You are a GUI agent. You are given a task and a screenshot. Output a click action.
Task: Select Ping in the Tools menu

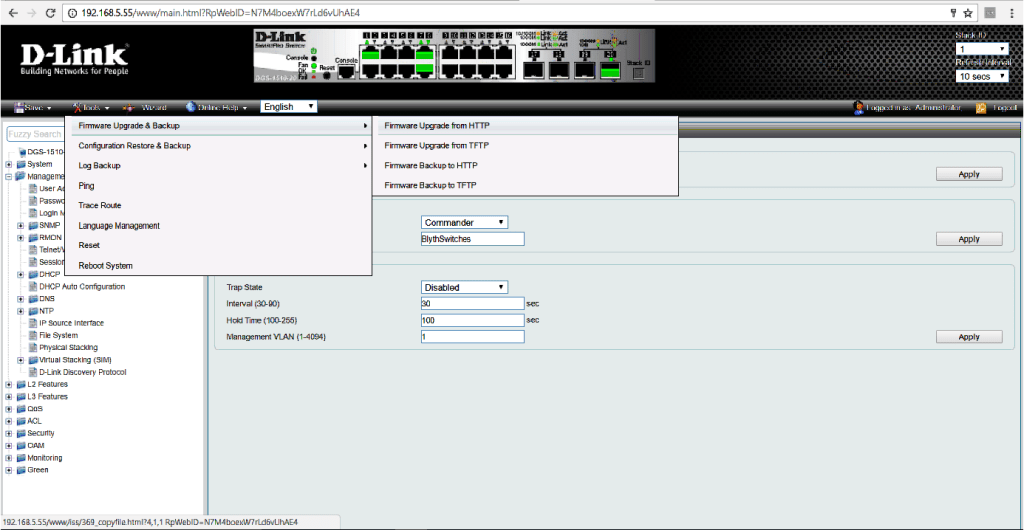coord(86,186)
